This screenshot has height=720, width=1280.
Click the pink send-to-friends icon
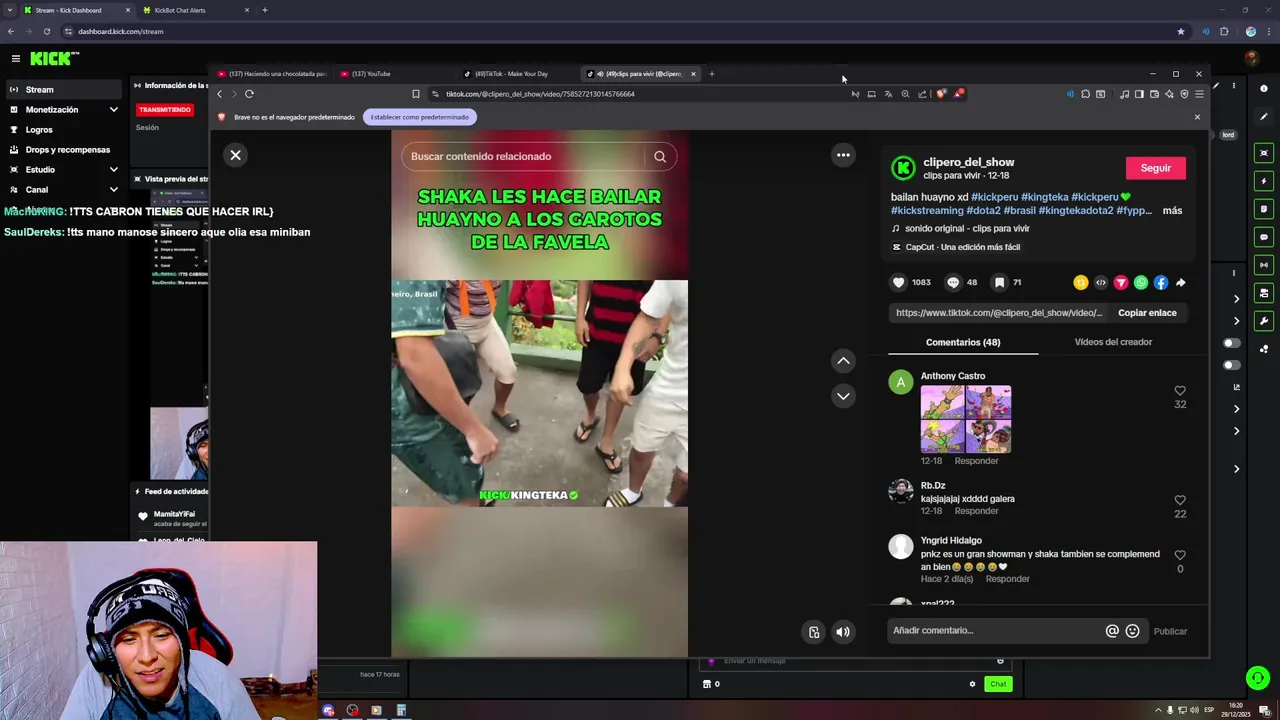(1121, 283)
